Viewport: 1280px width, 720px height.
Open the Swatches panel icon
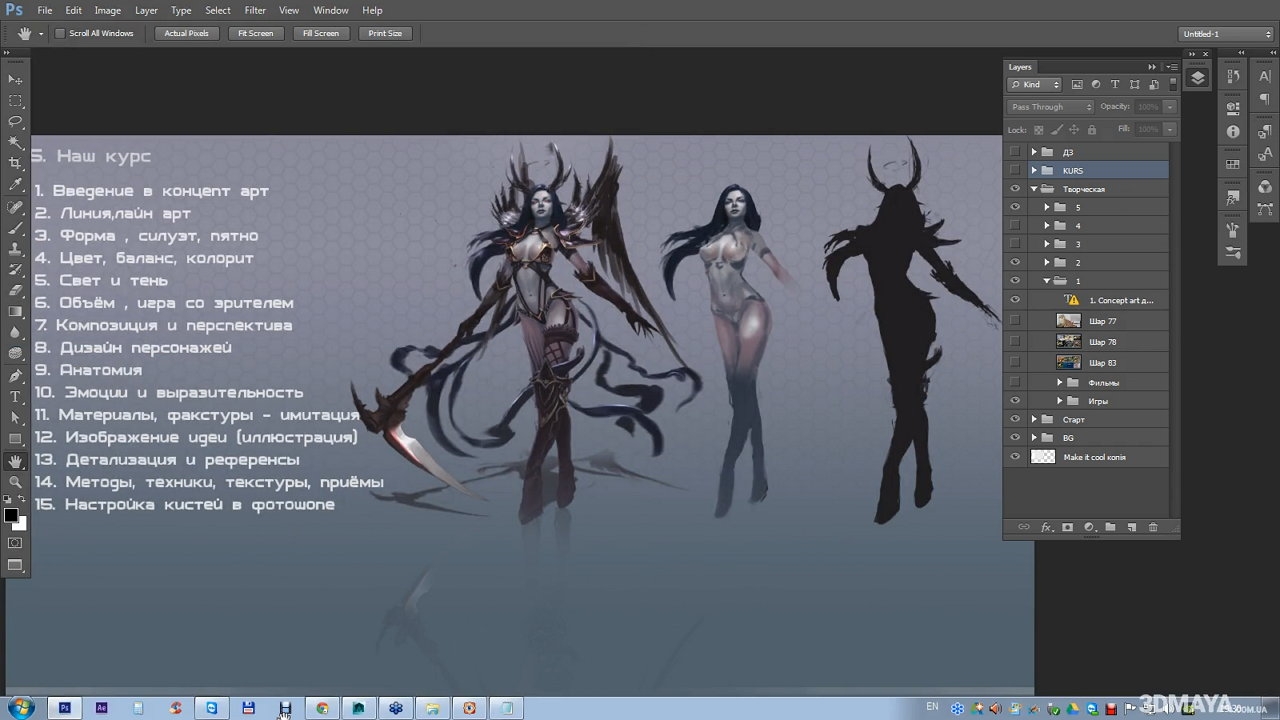(x=1233, y=164)
